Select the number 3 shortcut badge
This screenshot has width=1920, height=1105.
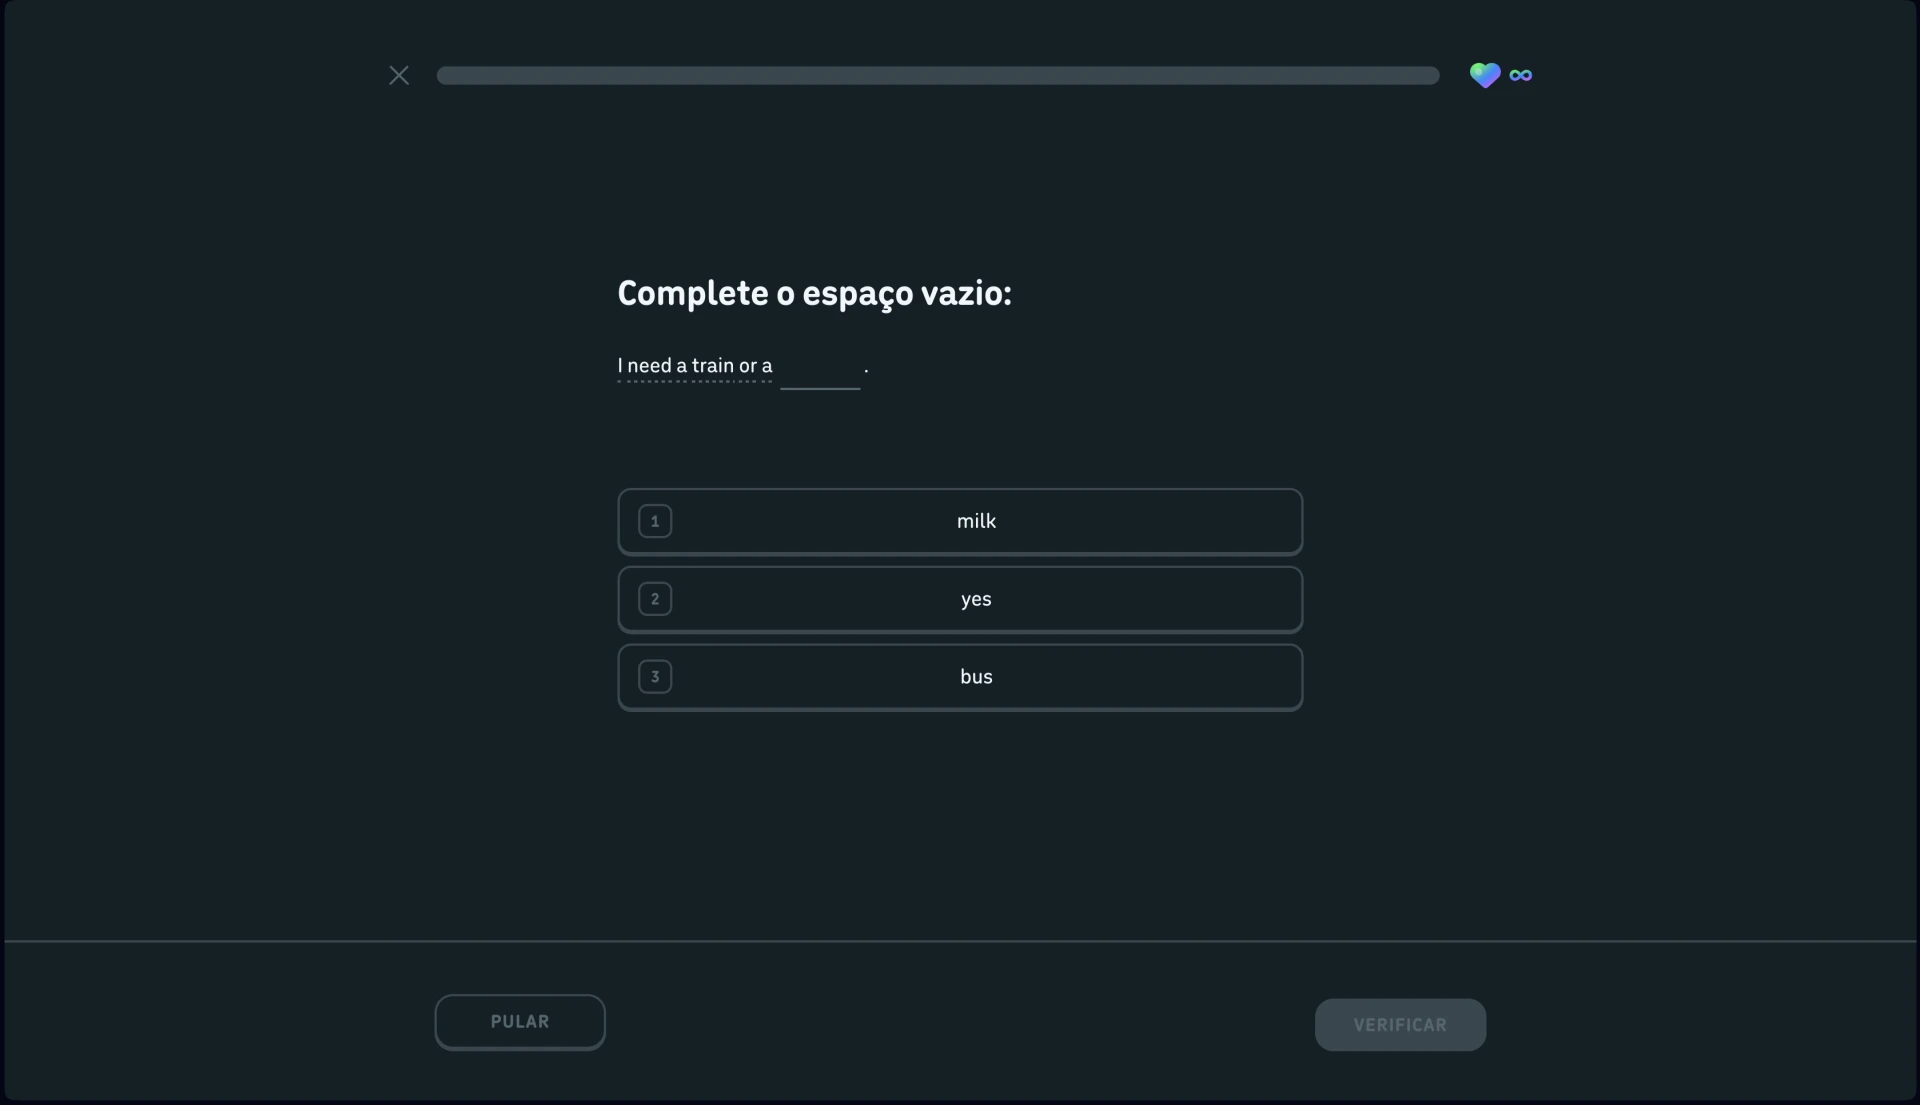tap(655, 677)
